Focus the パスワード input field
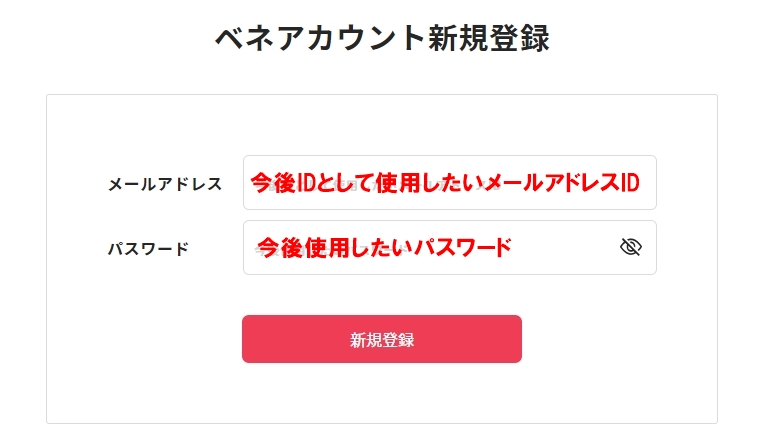 (x=449, y=247)
